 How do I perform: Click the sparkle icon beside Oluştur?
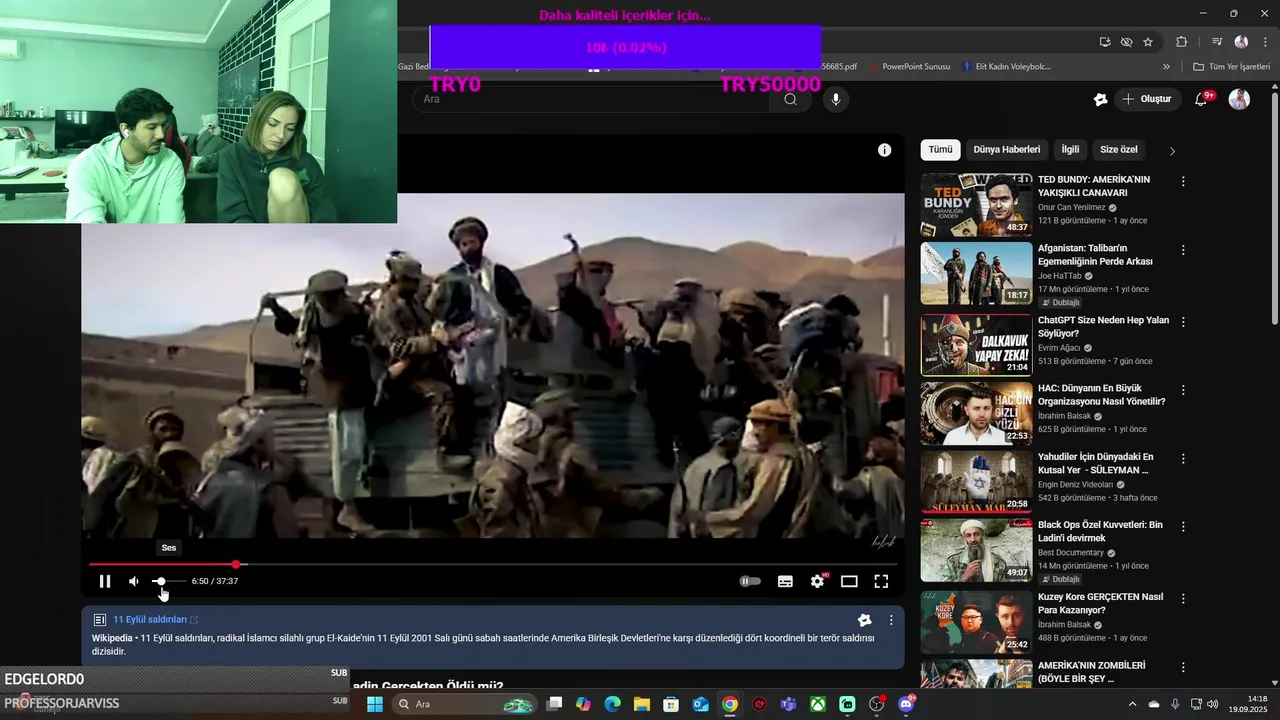[x=1100, y=99]
